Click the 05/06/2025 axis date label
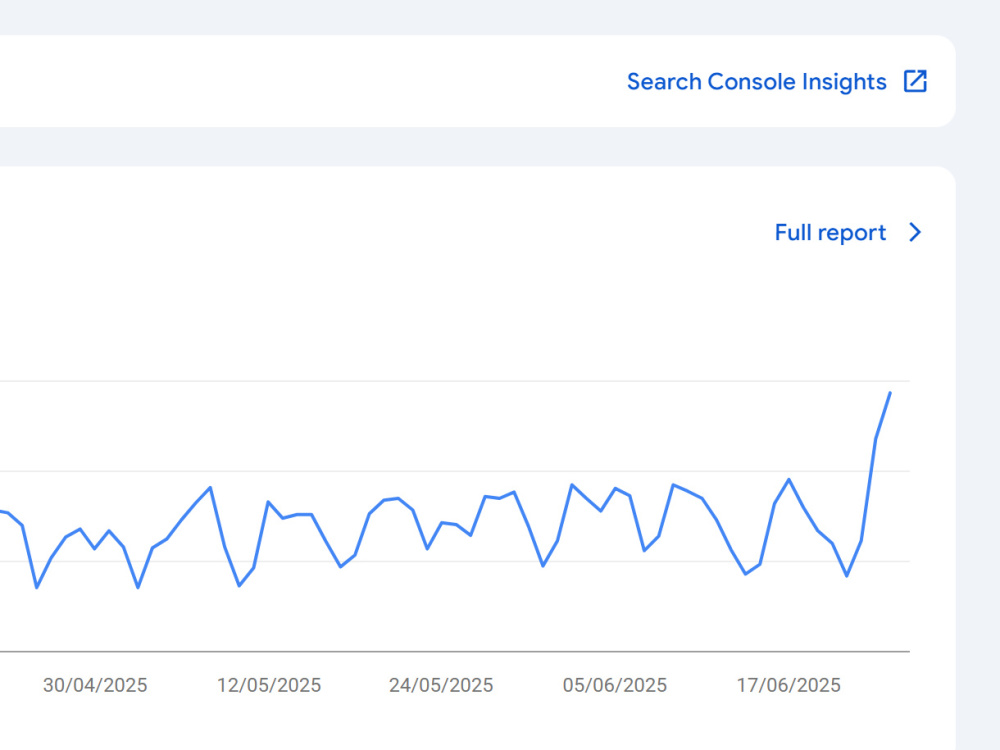1000x750 pixels. [x=614, y=685]
